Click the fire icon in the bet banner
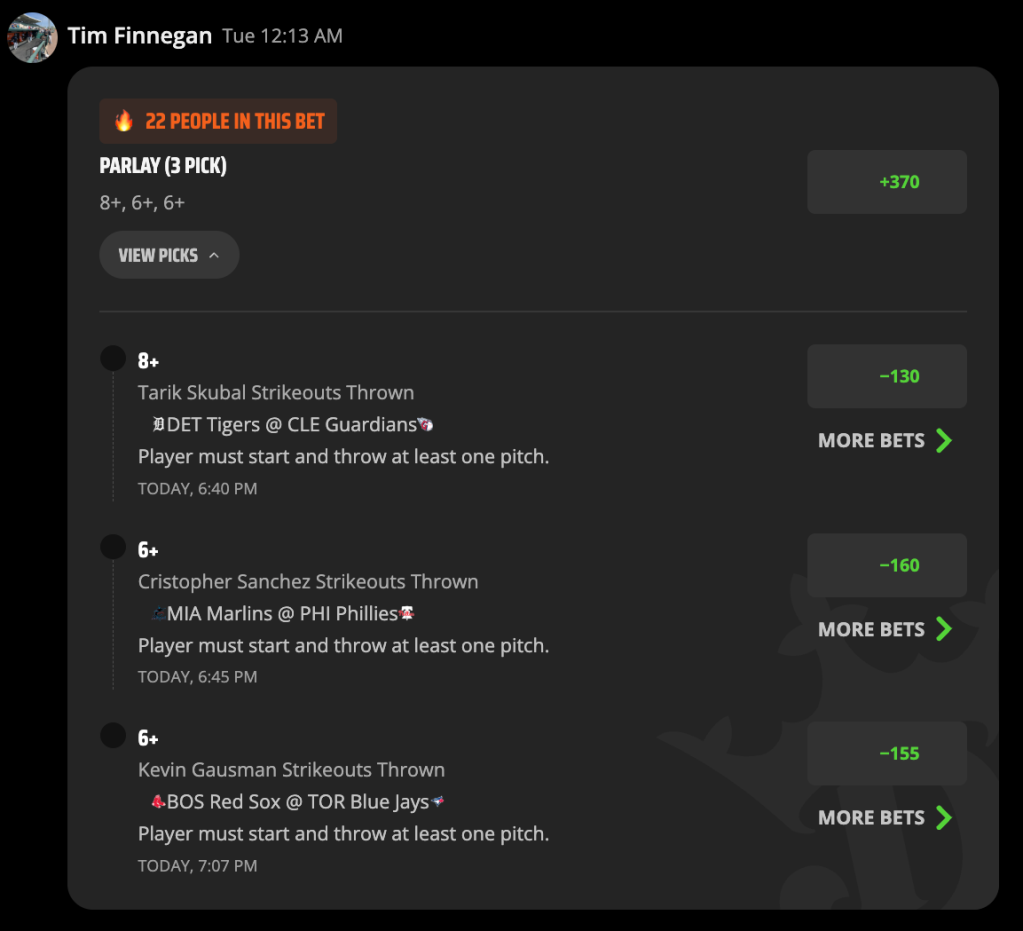Viewport: 1023px width, 931px height. pyautogui.click(x=123, y=121)
